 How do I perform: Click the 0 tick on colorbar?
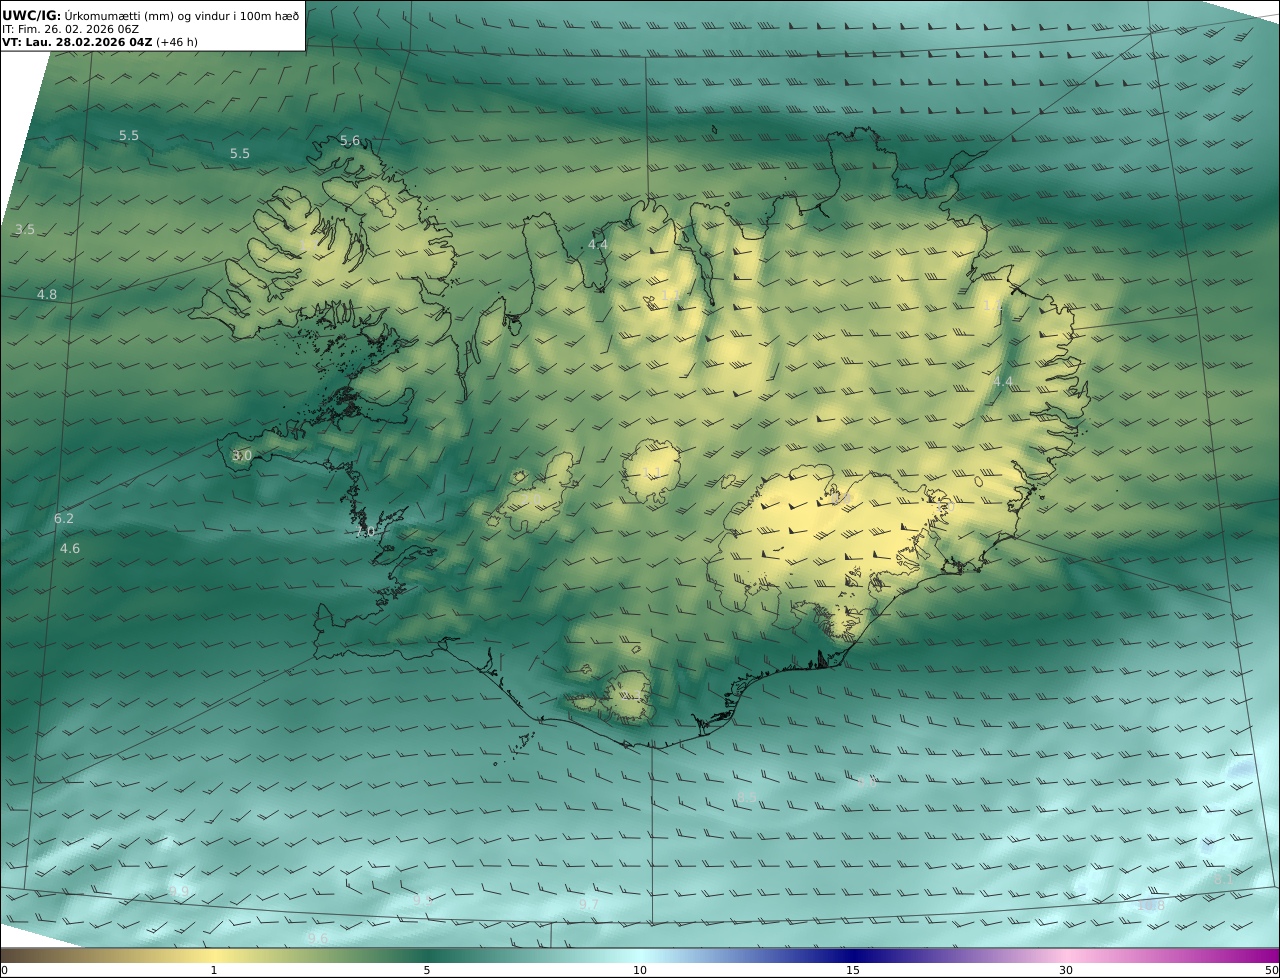(x=4, y=970)
